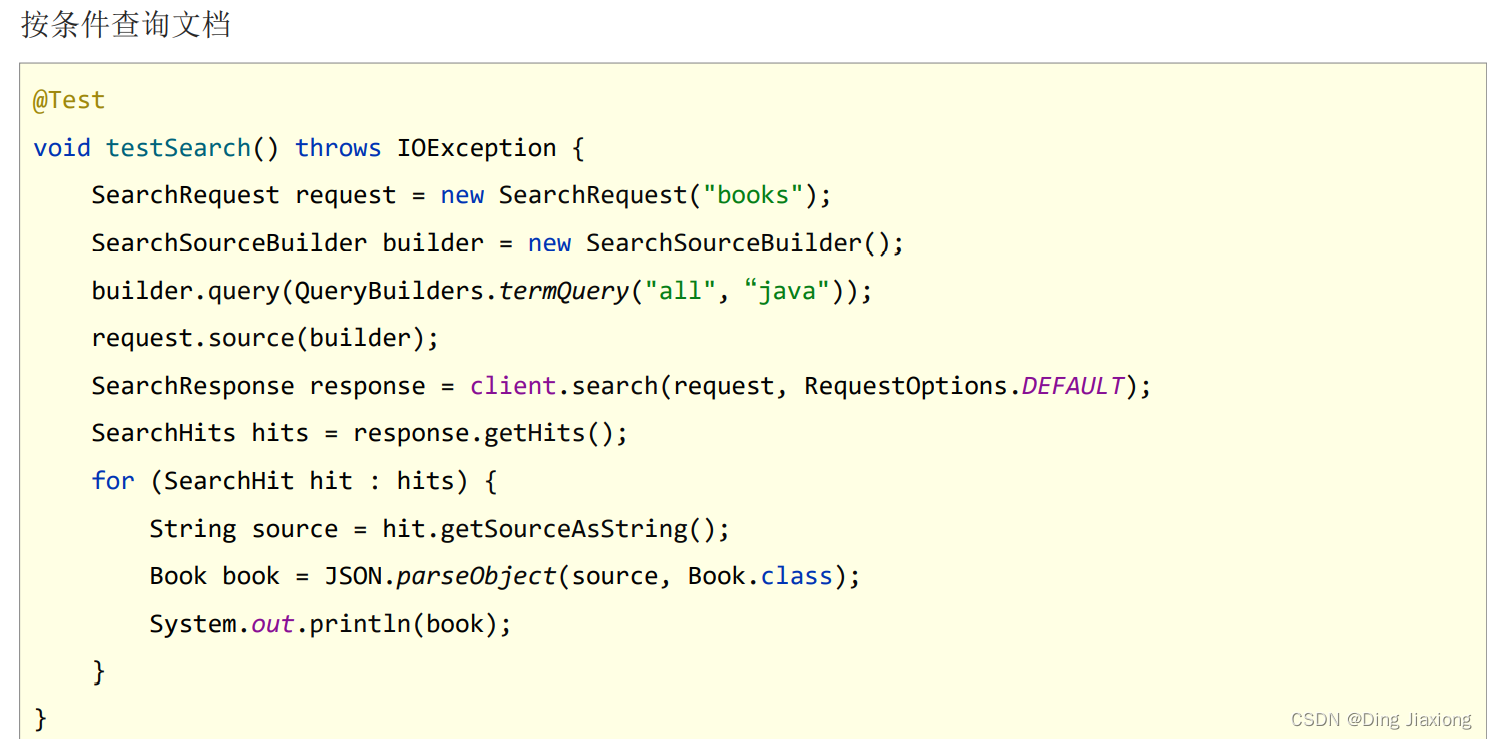Click the response.getHits() line

coord(360,433)
